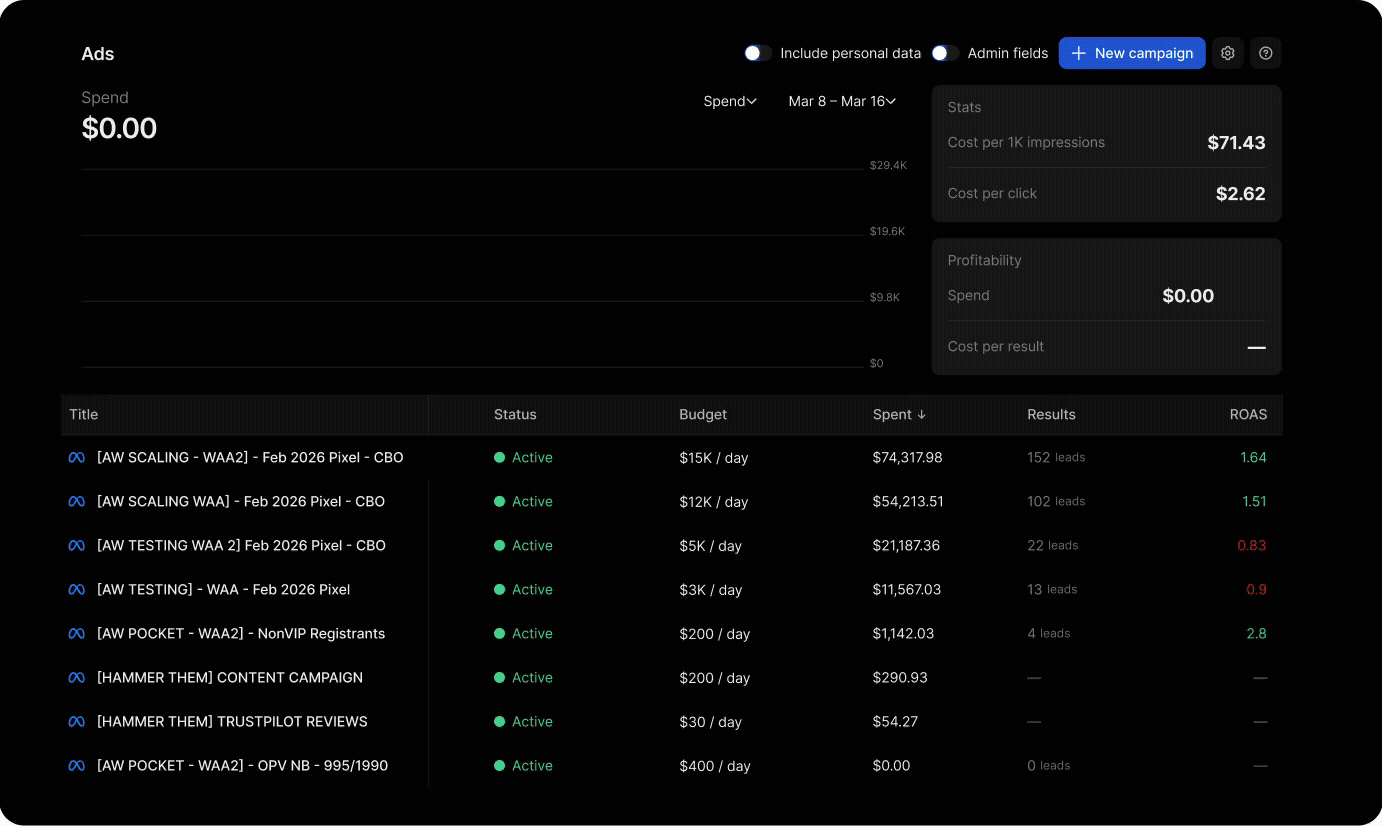Click Active status of TRUSTPILOT REVIEWS row
Viewport: 1382px width, 826px height.
523,721
